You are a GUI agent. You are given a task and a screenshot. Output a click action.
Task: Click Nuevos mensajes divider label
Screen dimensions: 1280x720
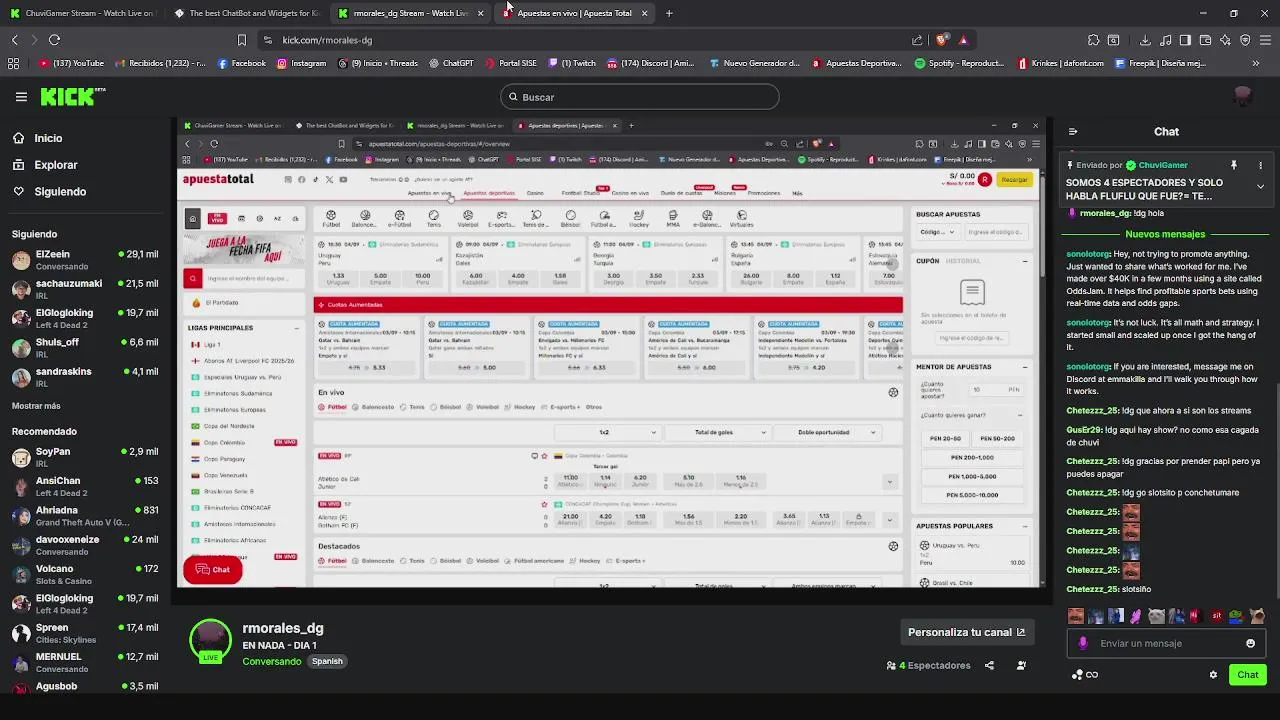click(x=1165, y=234)
